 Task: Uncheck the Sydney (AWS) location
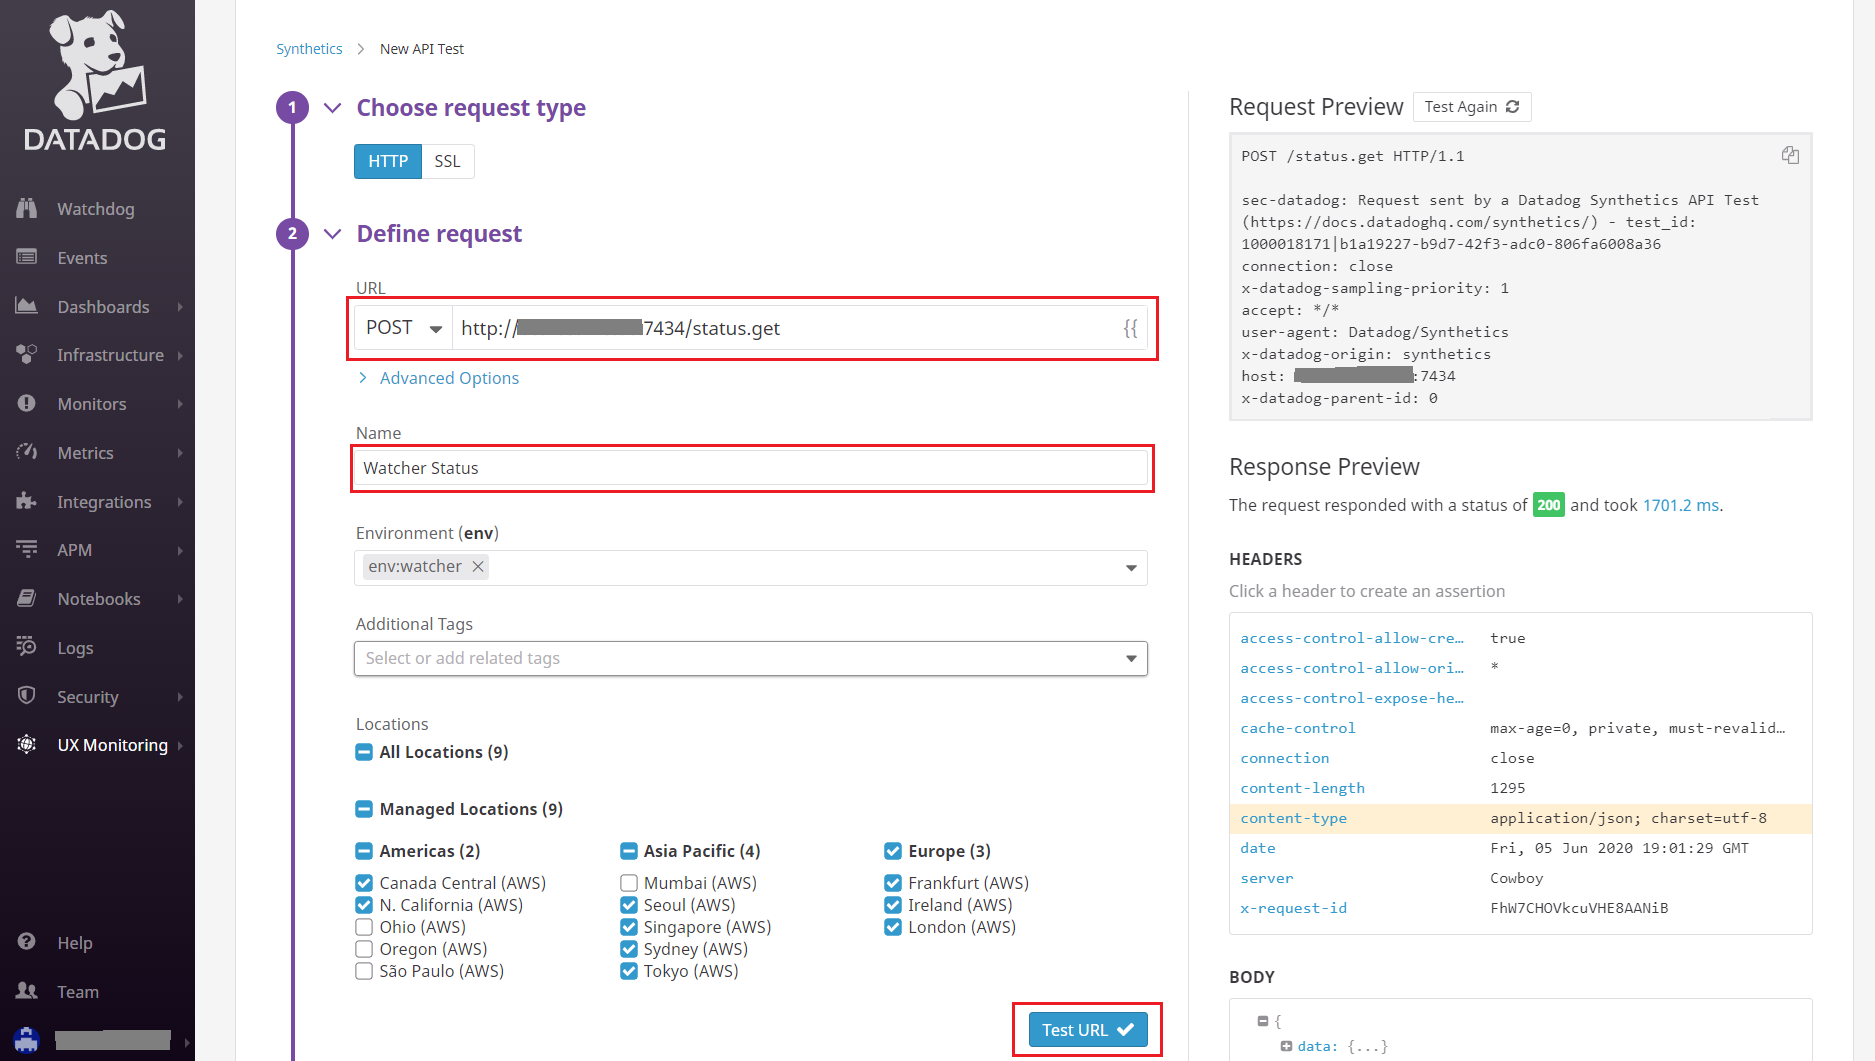coord(629,949)
